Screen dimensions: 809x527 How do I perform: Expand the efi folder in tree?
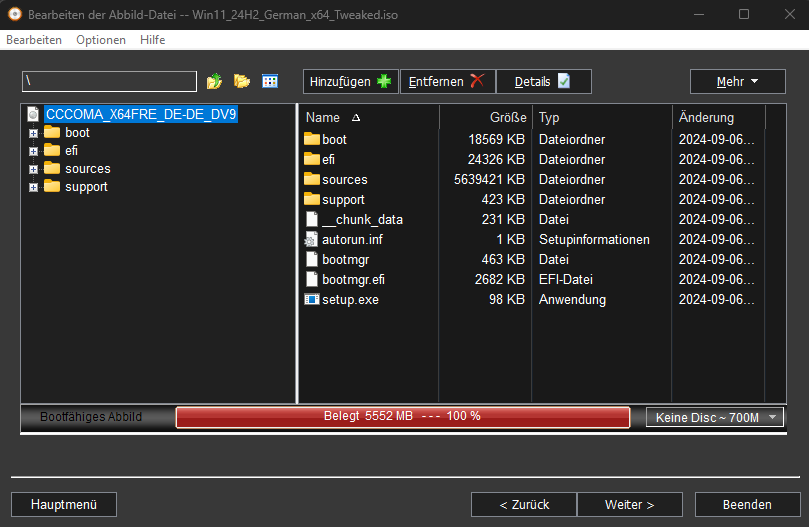[x=34, y=151]
